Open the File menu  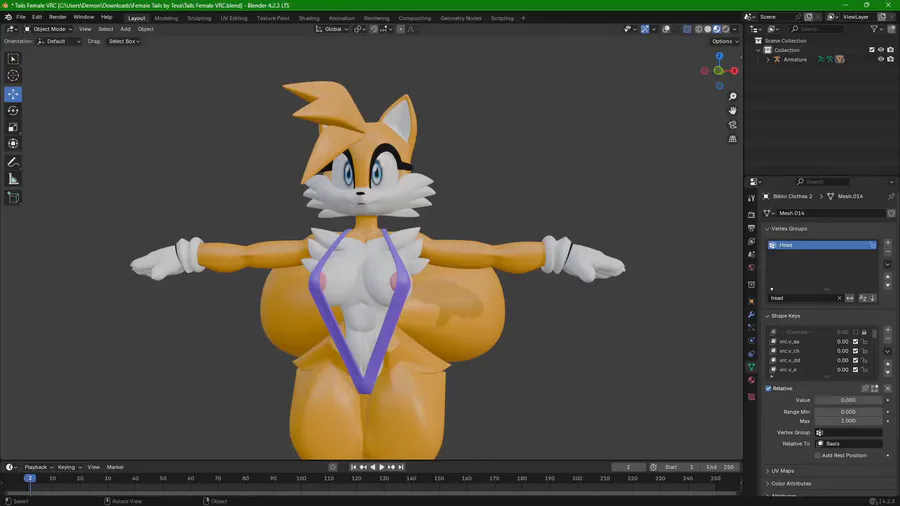coord(21,17)
